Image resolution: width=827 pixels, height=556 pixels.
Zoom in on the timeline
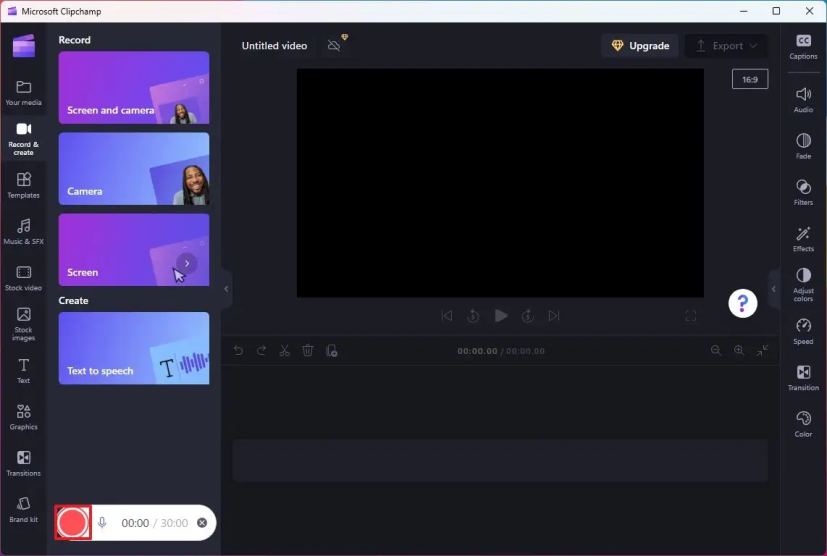[739, 350]
